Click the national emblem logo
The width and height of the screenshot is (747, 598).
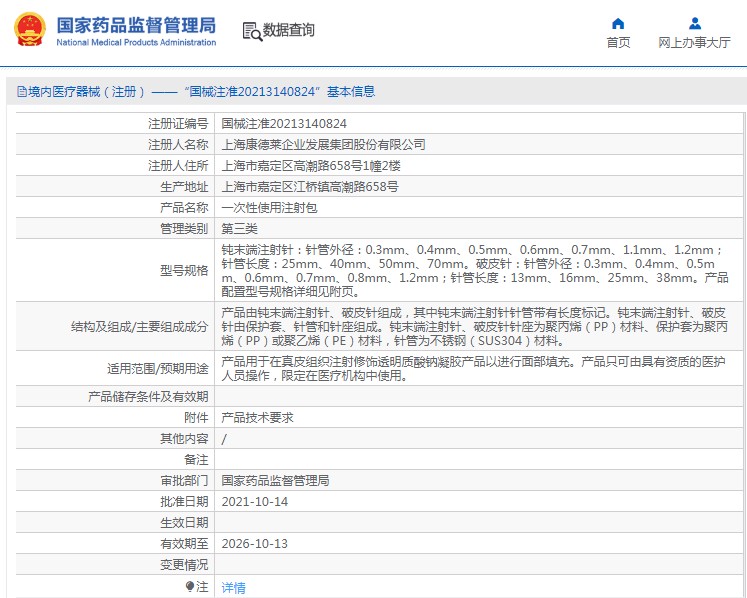(x=30, y=30)
